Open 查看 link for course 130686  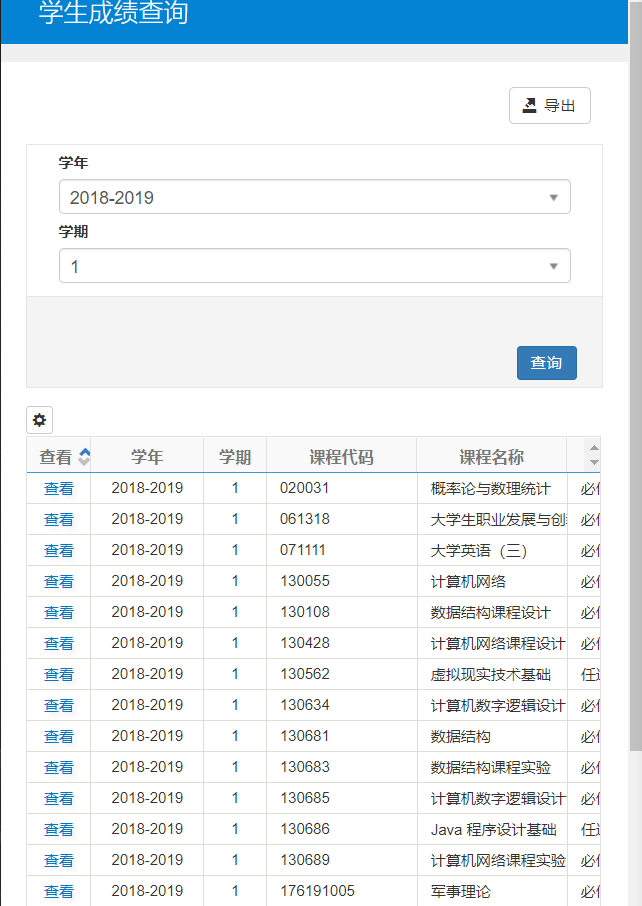point(59,830)
